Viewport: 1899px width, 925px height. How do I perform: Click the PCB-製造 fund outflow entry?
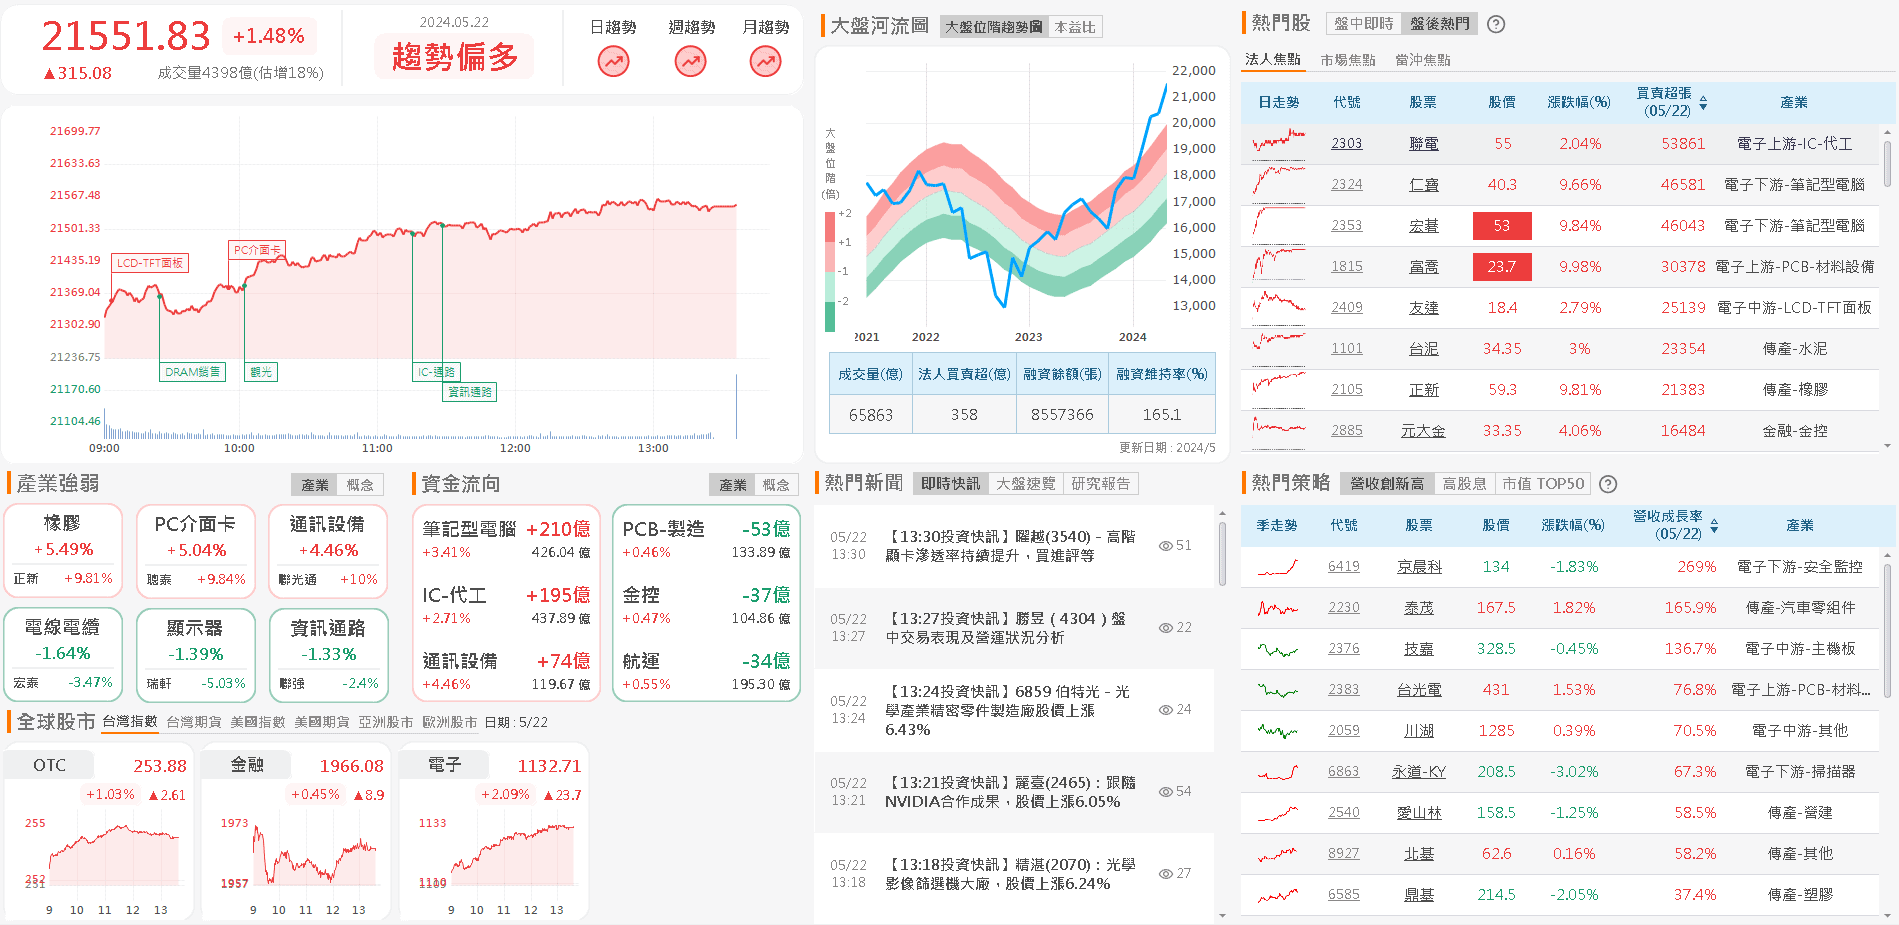706,539
